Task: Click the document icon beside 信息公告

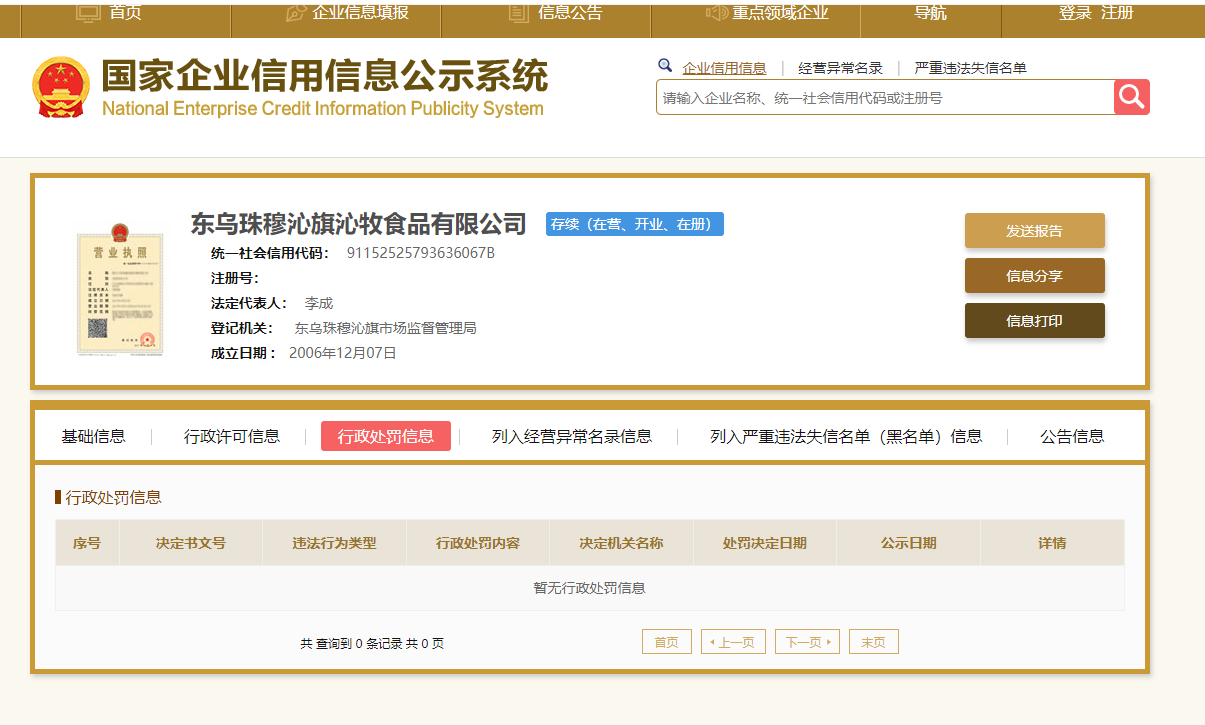Action: pyautogui.click(x=519, y=13)
